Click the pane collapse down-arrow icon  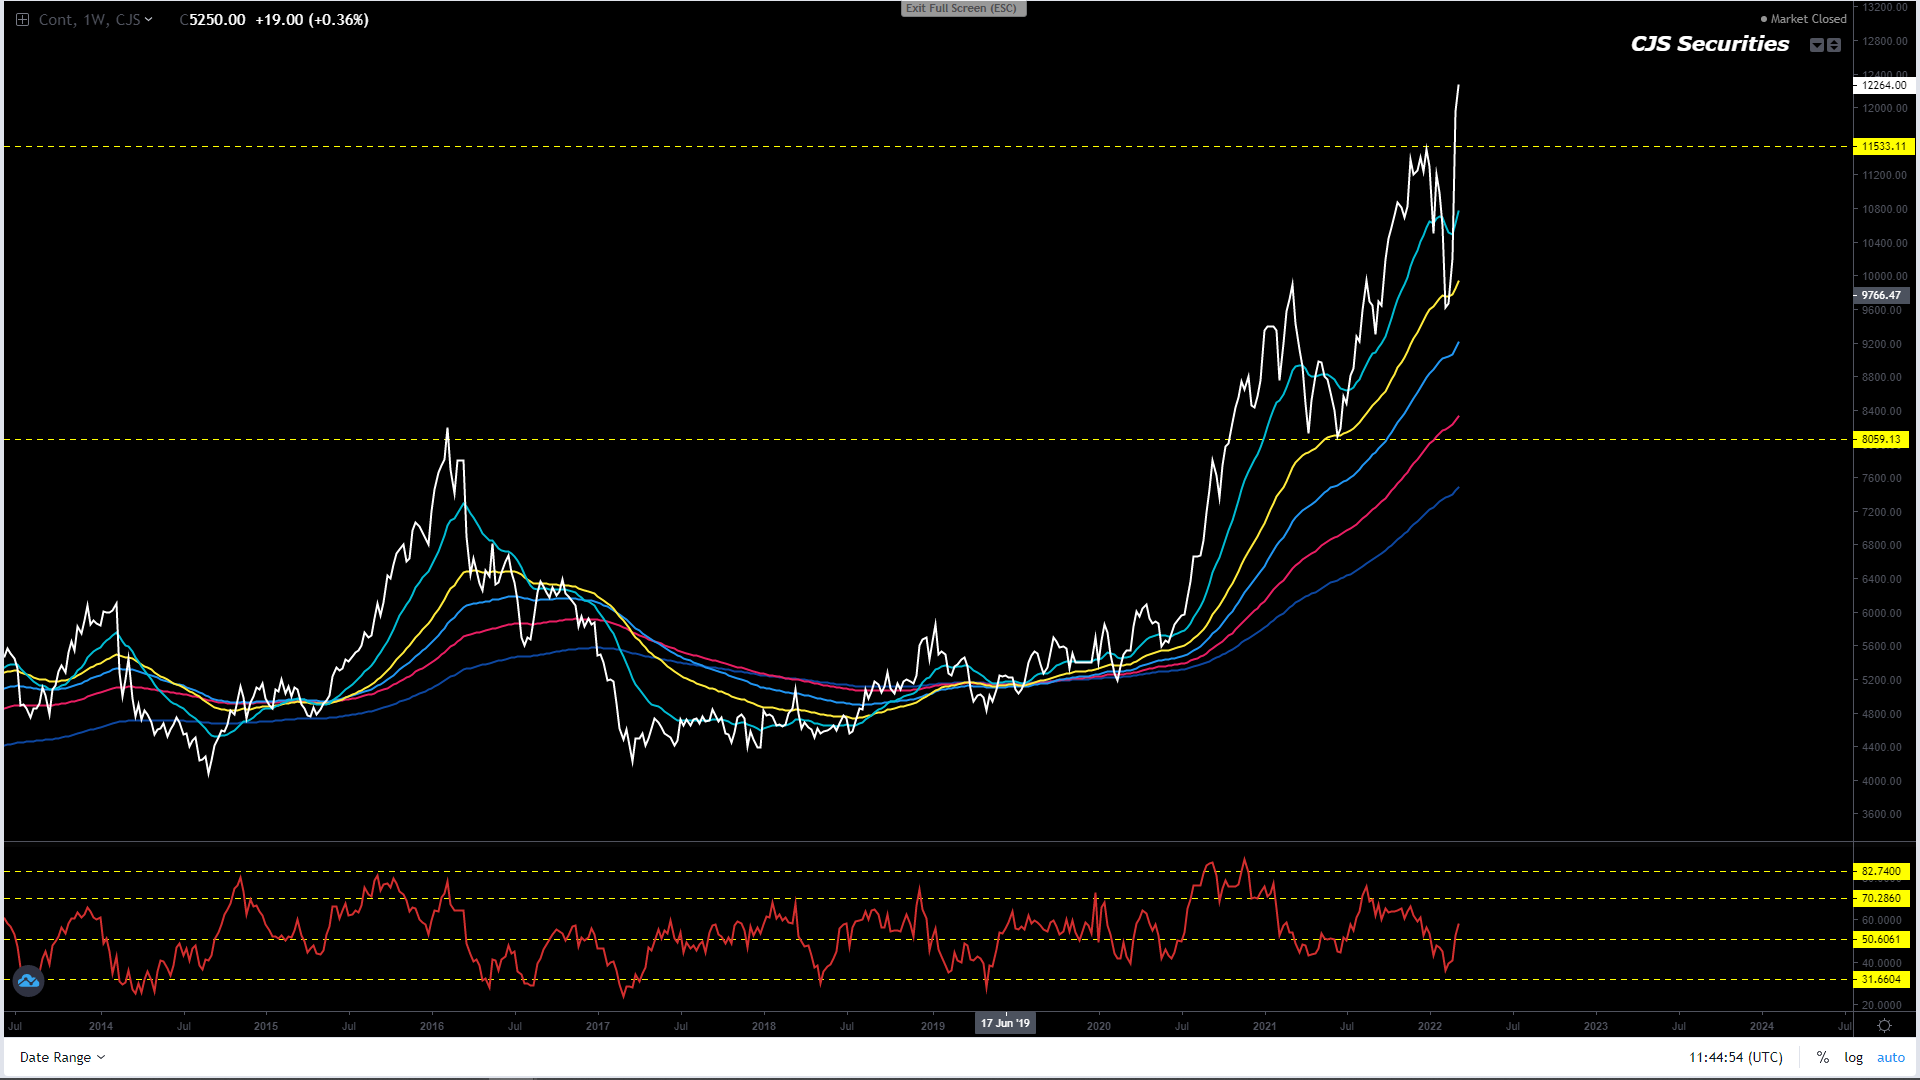tap(1817, 45)
